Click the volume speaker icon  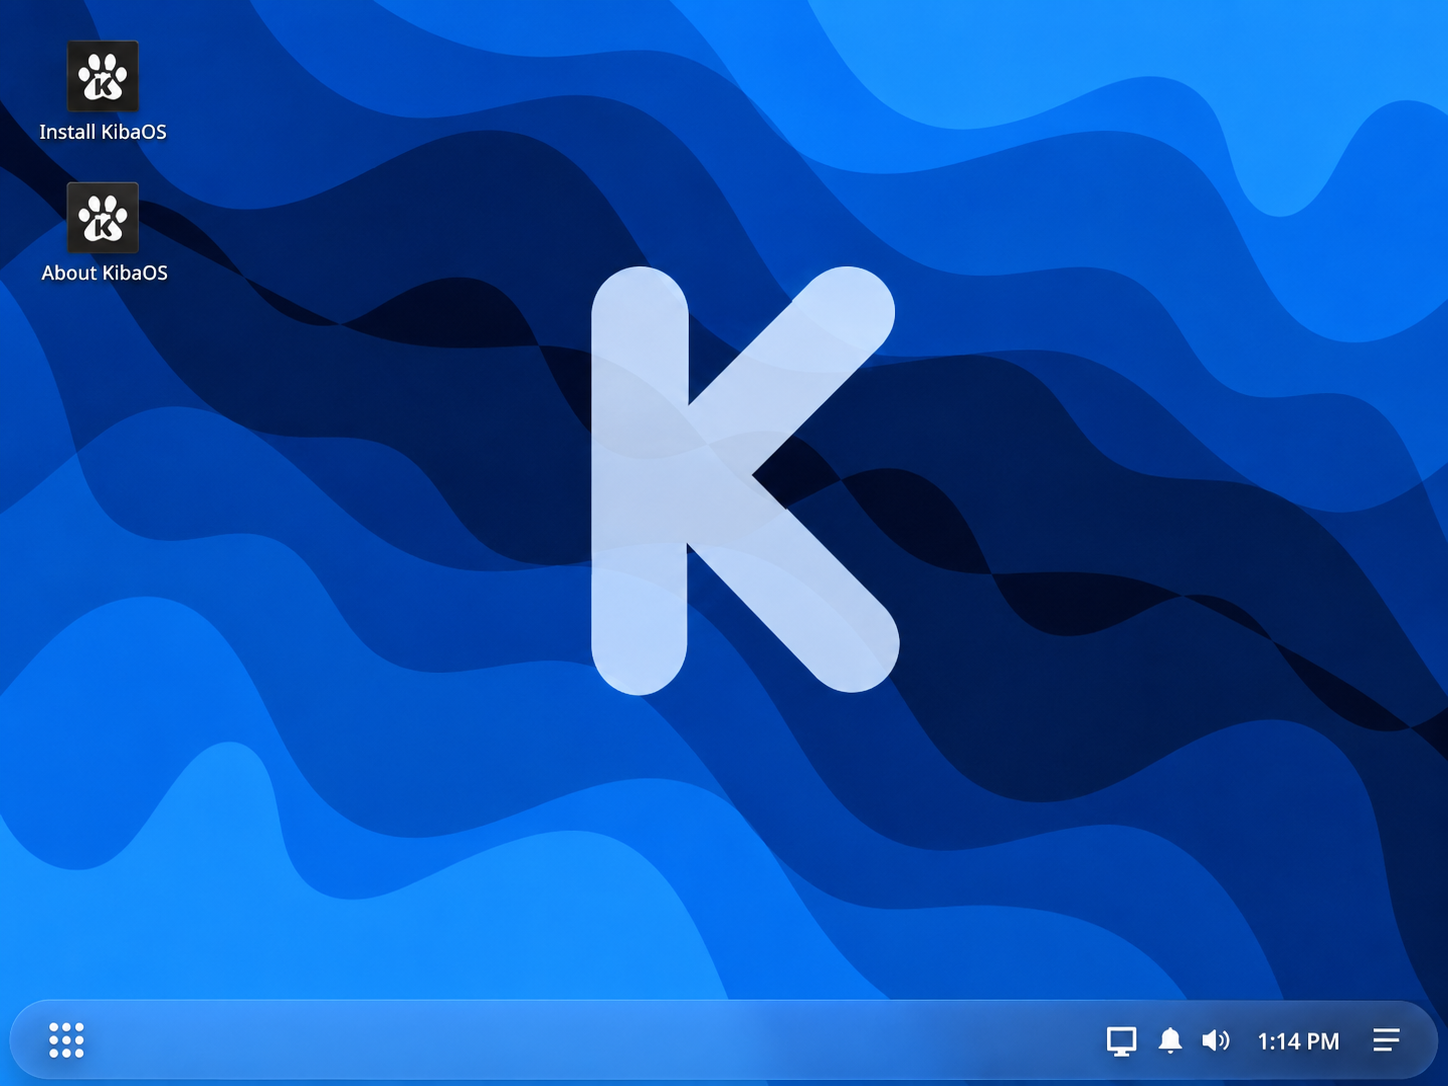tap(1216, 1041)
